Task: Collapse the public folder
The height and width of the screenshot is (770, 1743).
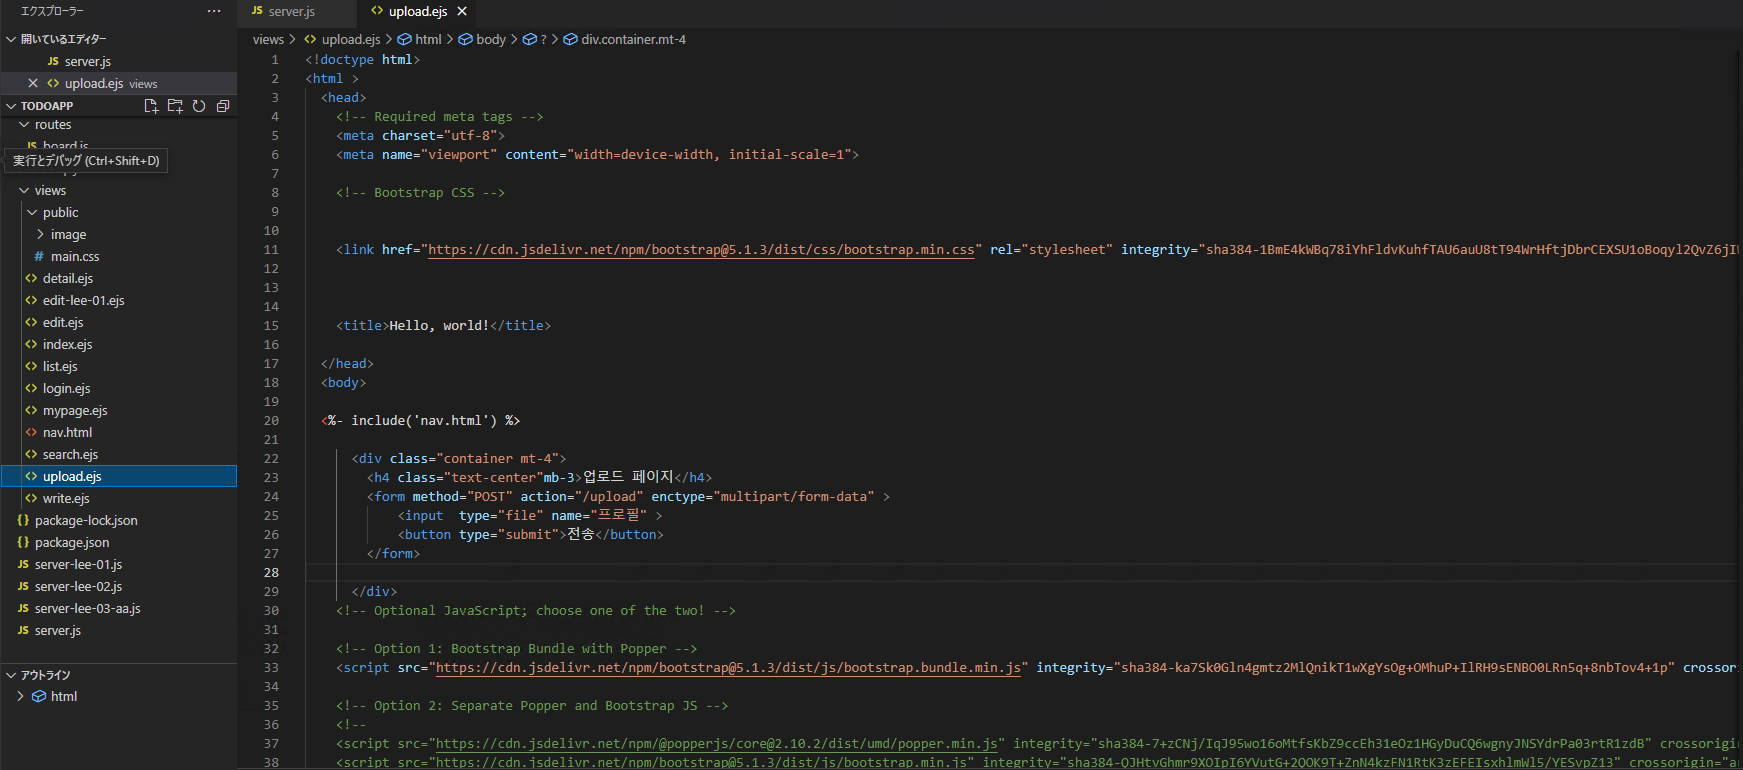Action: 32,213
